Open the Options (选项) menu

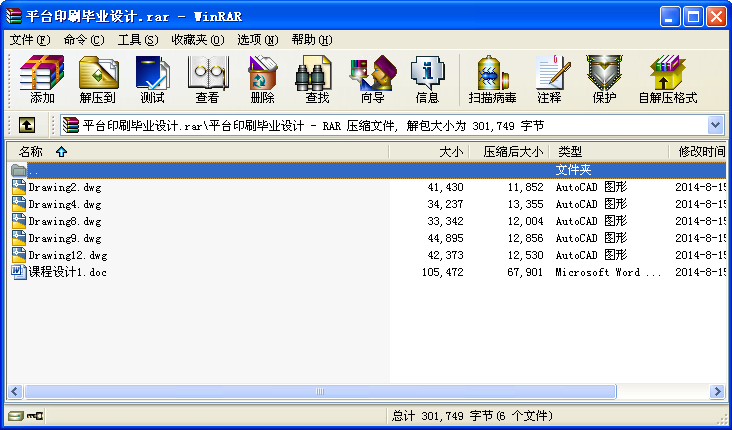[x=258, y=40]
